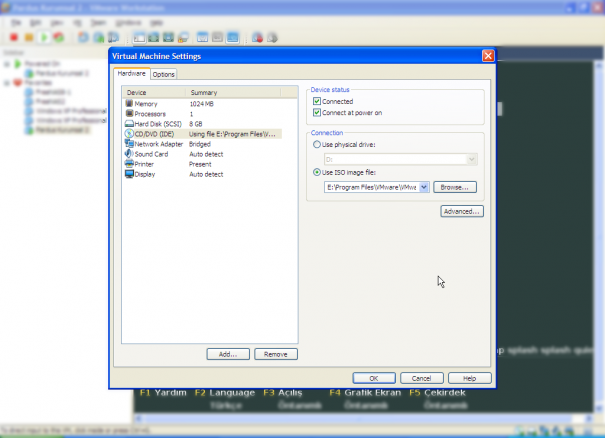Click the Display monitor icon
This screenshot has height=438, width=605.
(x=129, y=174)
